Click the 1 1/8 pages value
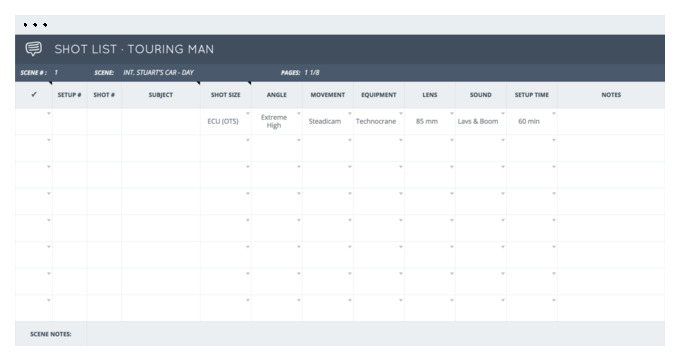Image resolution: width=680 pixels, height=361 pixels. [312, 72]
